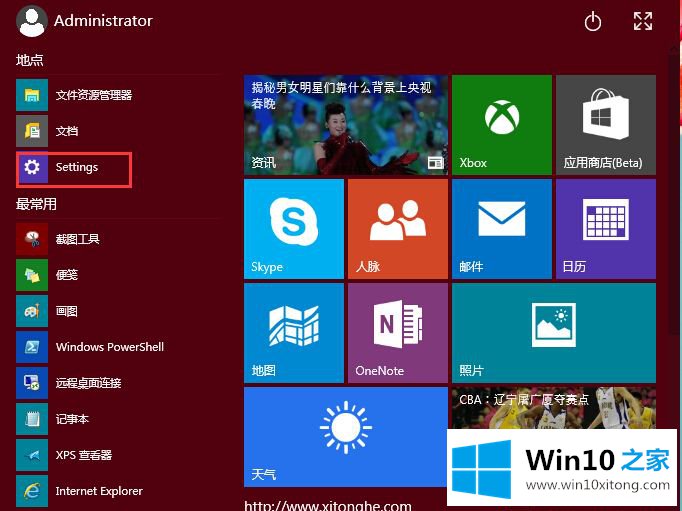Open the 邮件 mail tile

[x=502, y=229]
